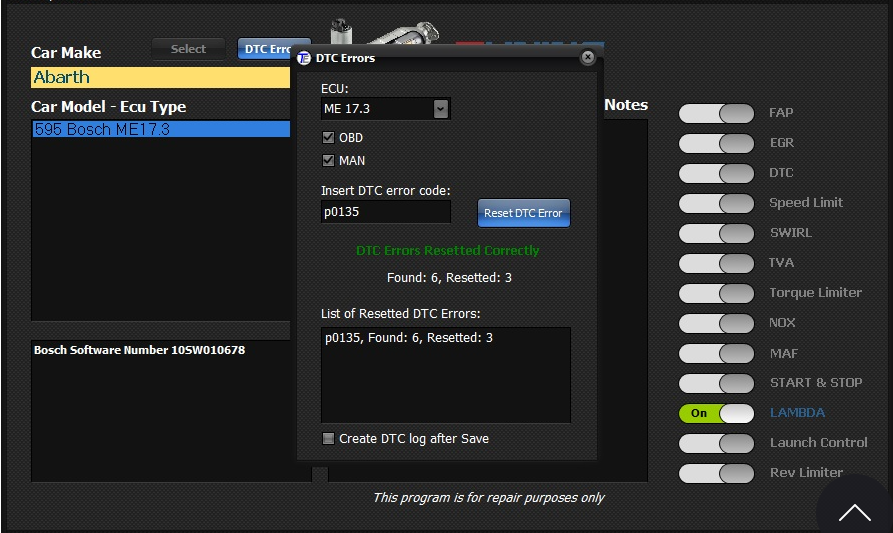Viewport: 893px width, 533px height.
Task: Click the DTC Errors toolbar button
Action: [x=265, y=49]
